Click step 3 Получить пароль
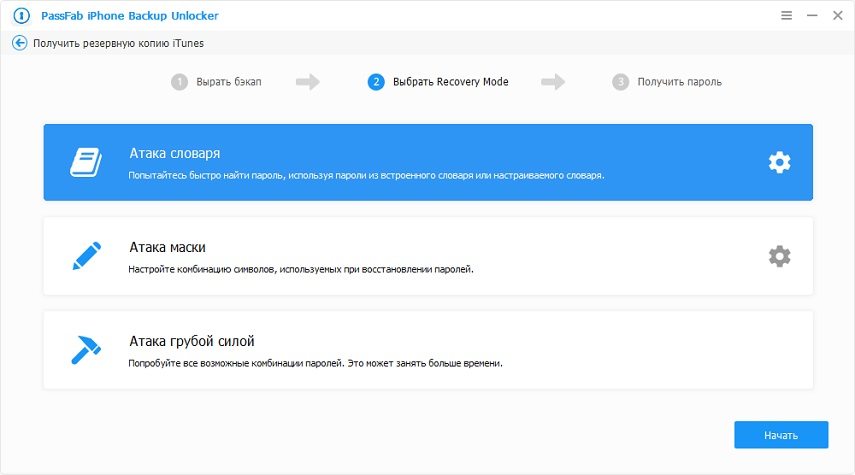The width and height of the screenshot is (855, 475). (679, 82)
